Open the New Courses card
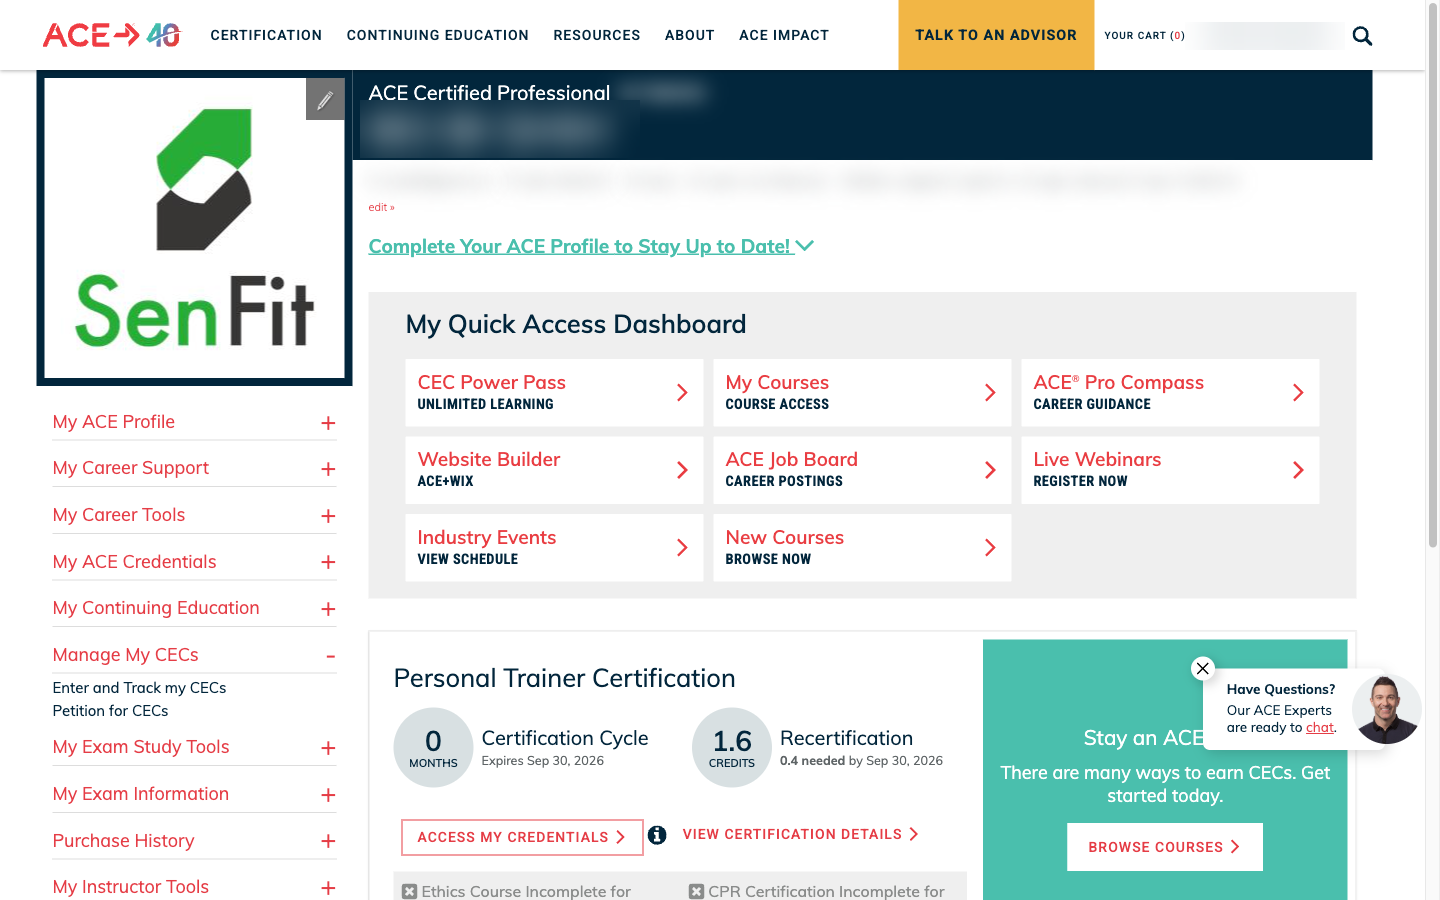 coord(862,547)
